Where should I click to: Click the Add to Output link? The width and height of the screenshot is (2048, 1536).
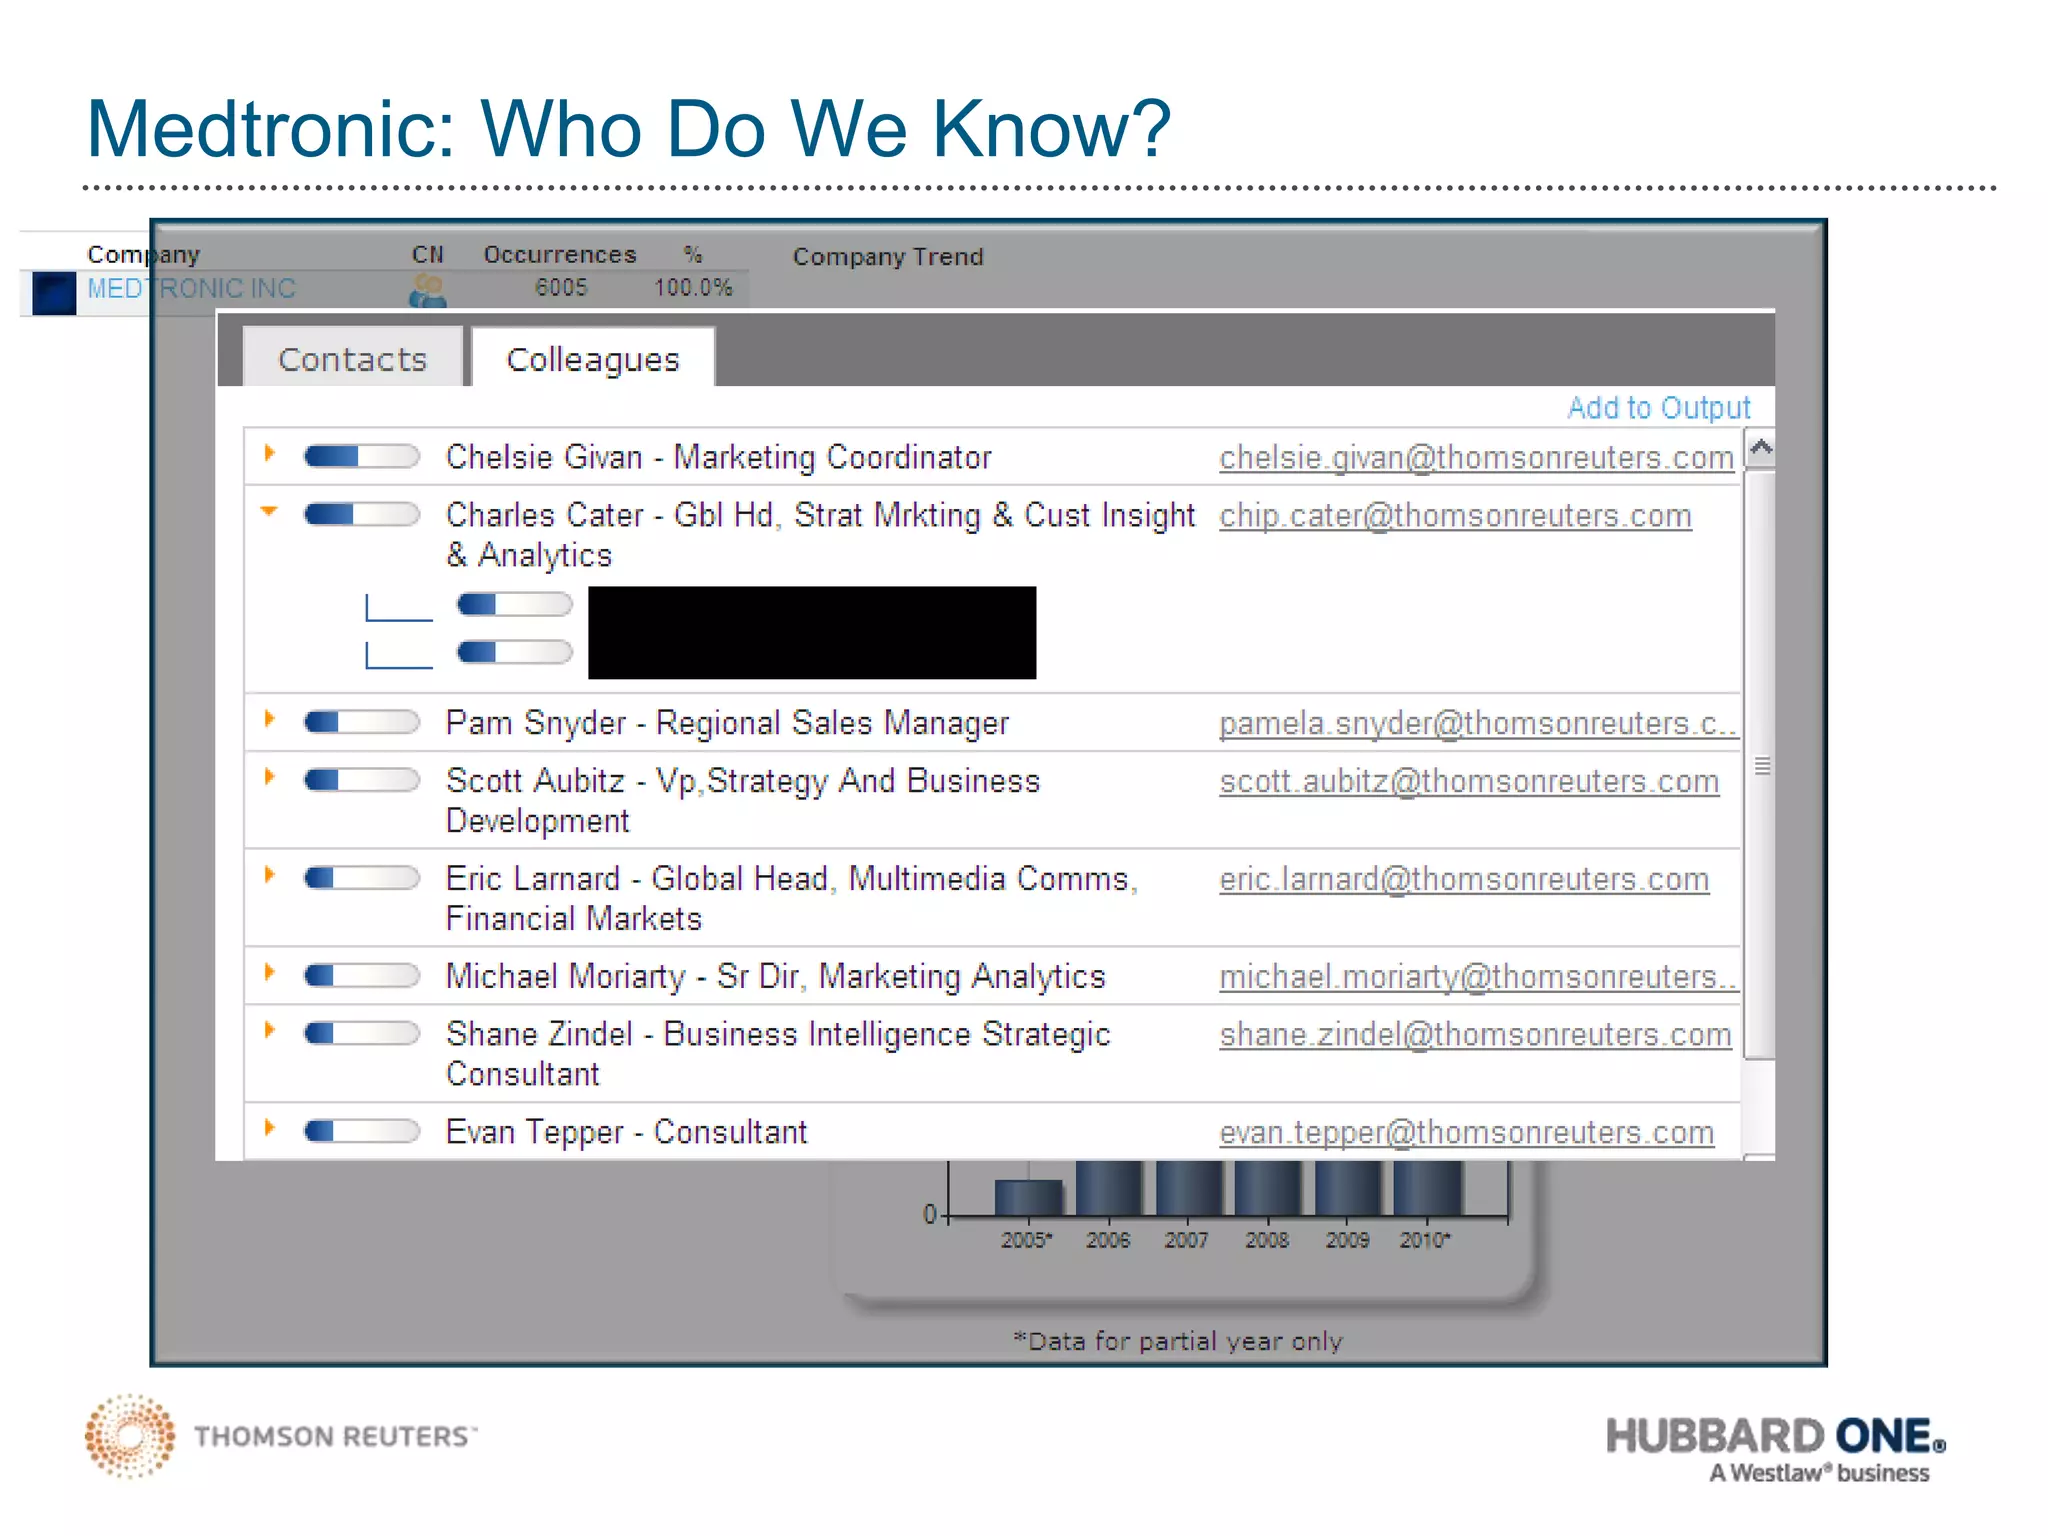[x=1658, y=408]
